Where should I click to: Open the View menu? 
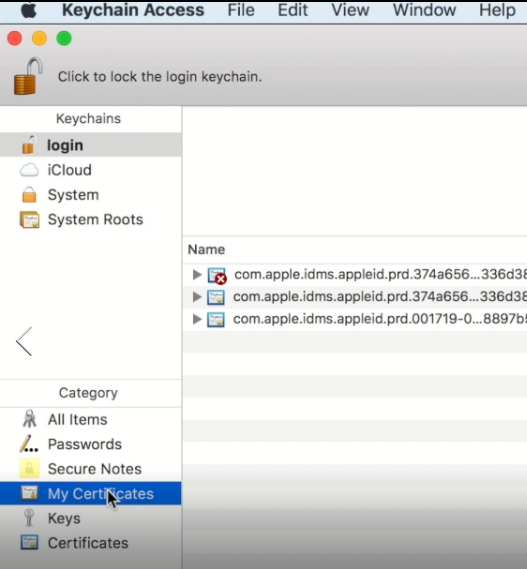[350, 10]
